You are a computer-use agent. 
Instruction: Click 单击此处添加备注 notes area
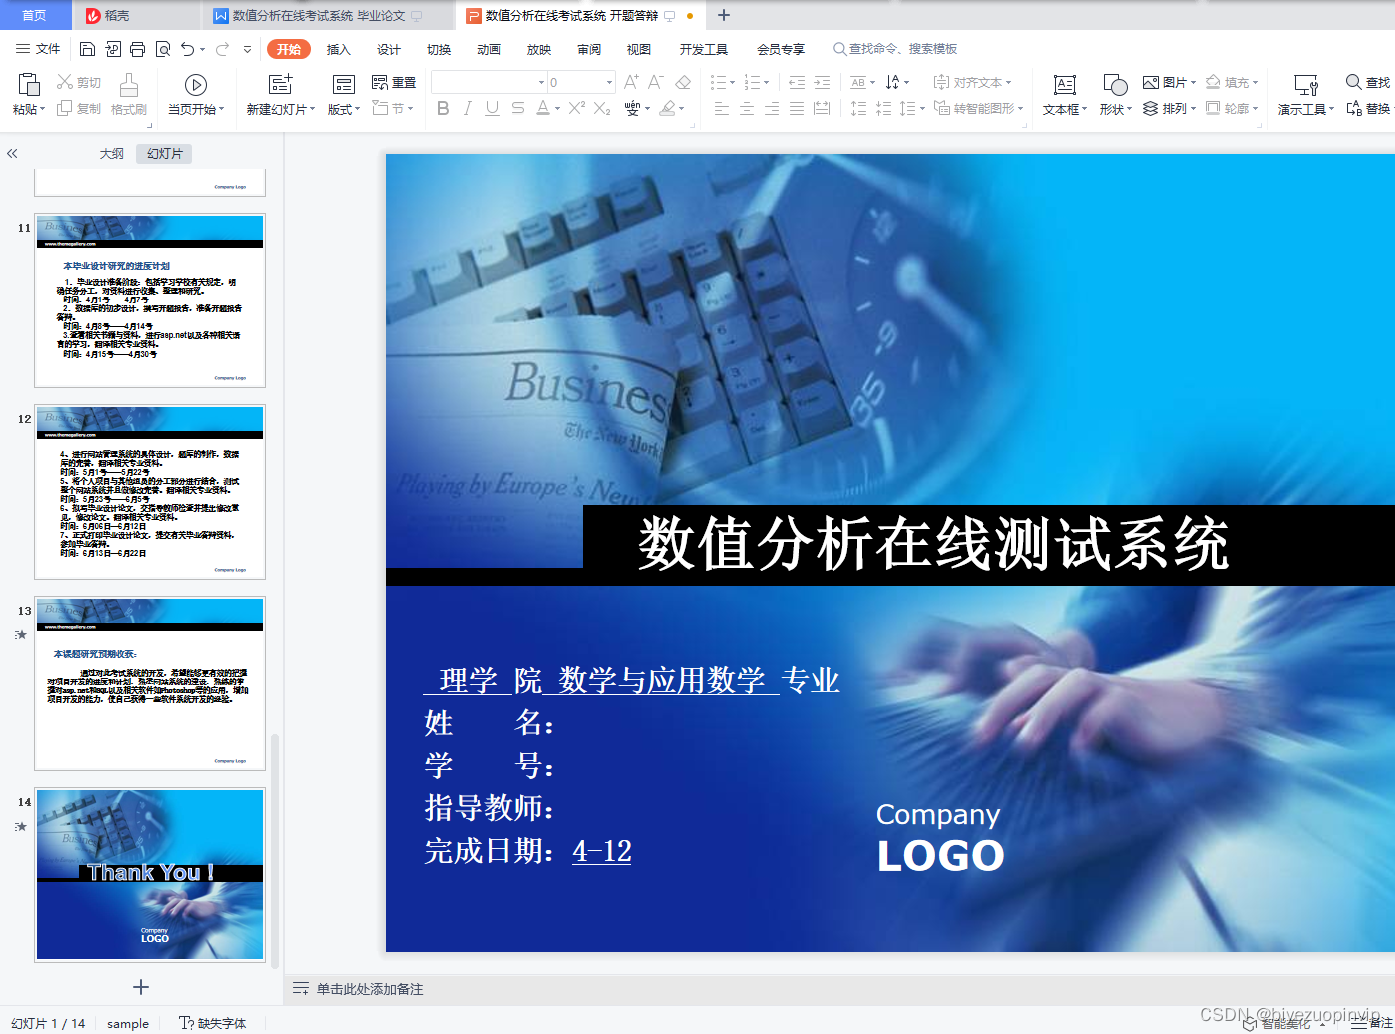tap(370, 989)
